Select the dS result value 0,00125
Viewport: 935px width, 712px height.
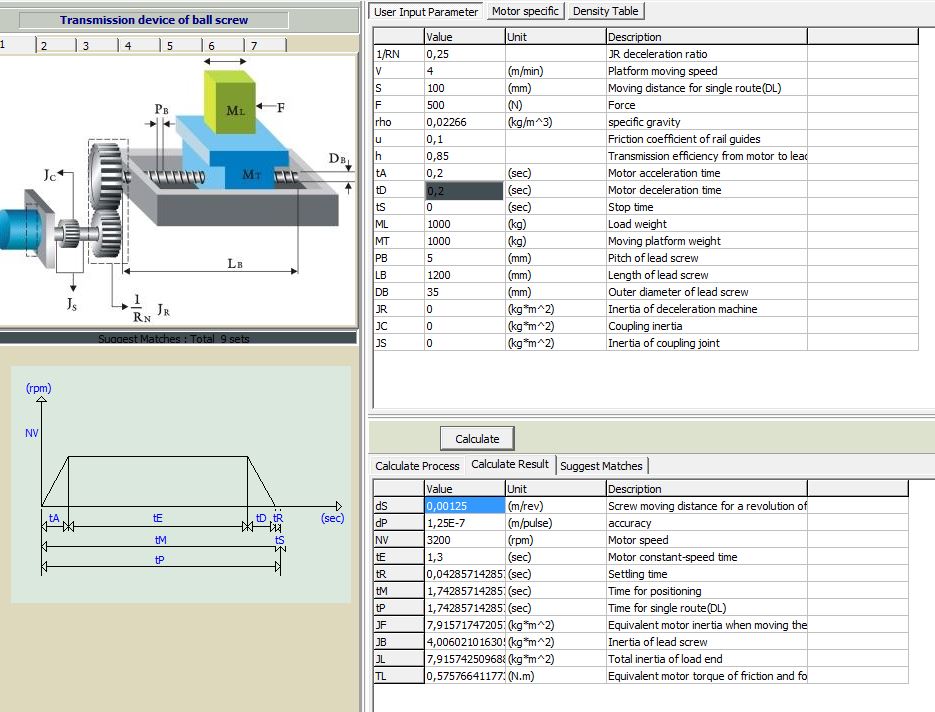(465, 506)
